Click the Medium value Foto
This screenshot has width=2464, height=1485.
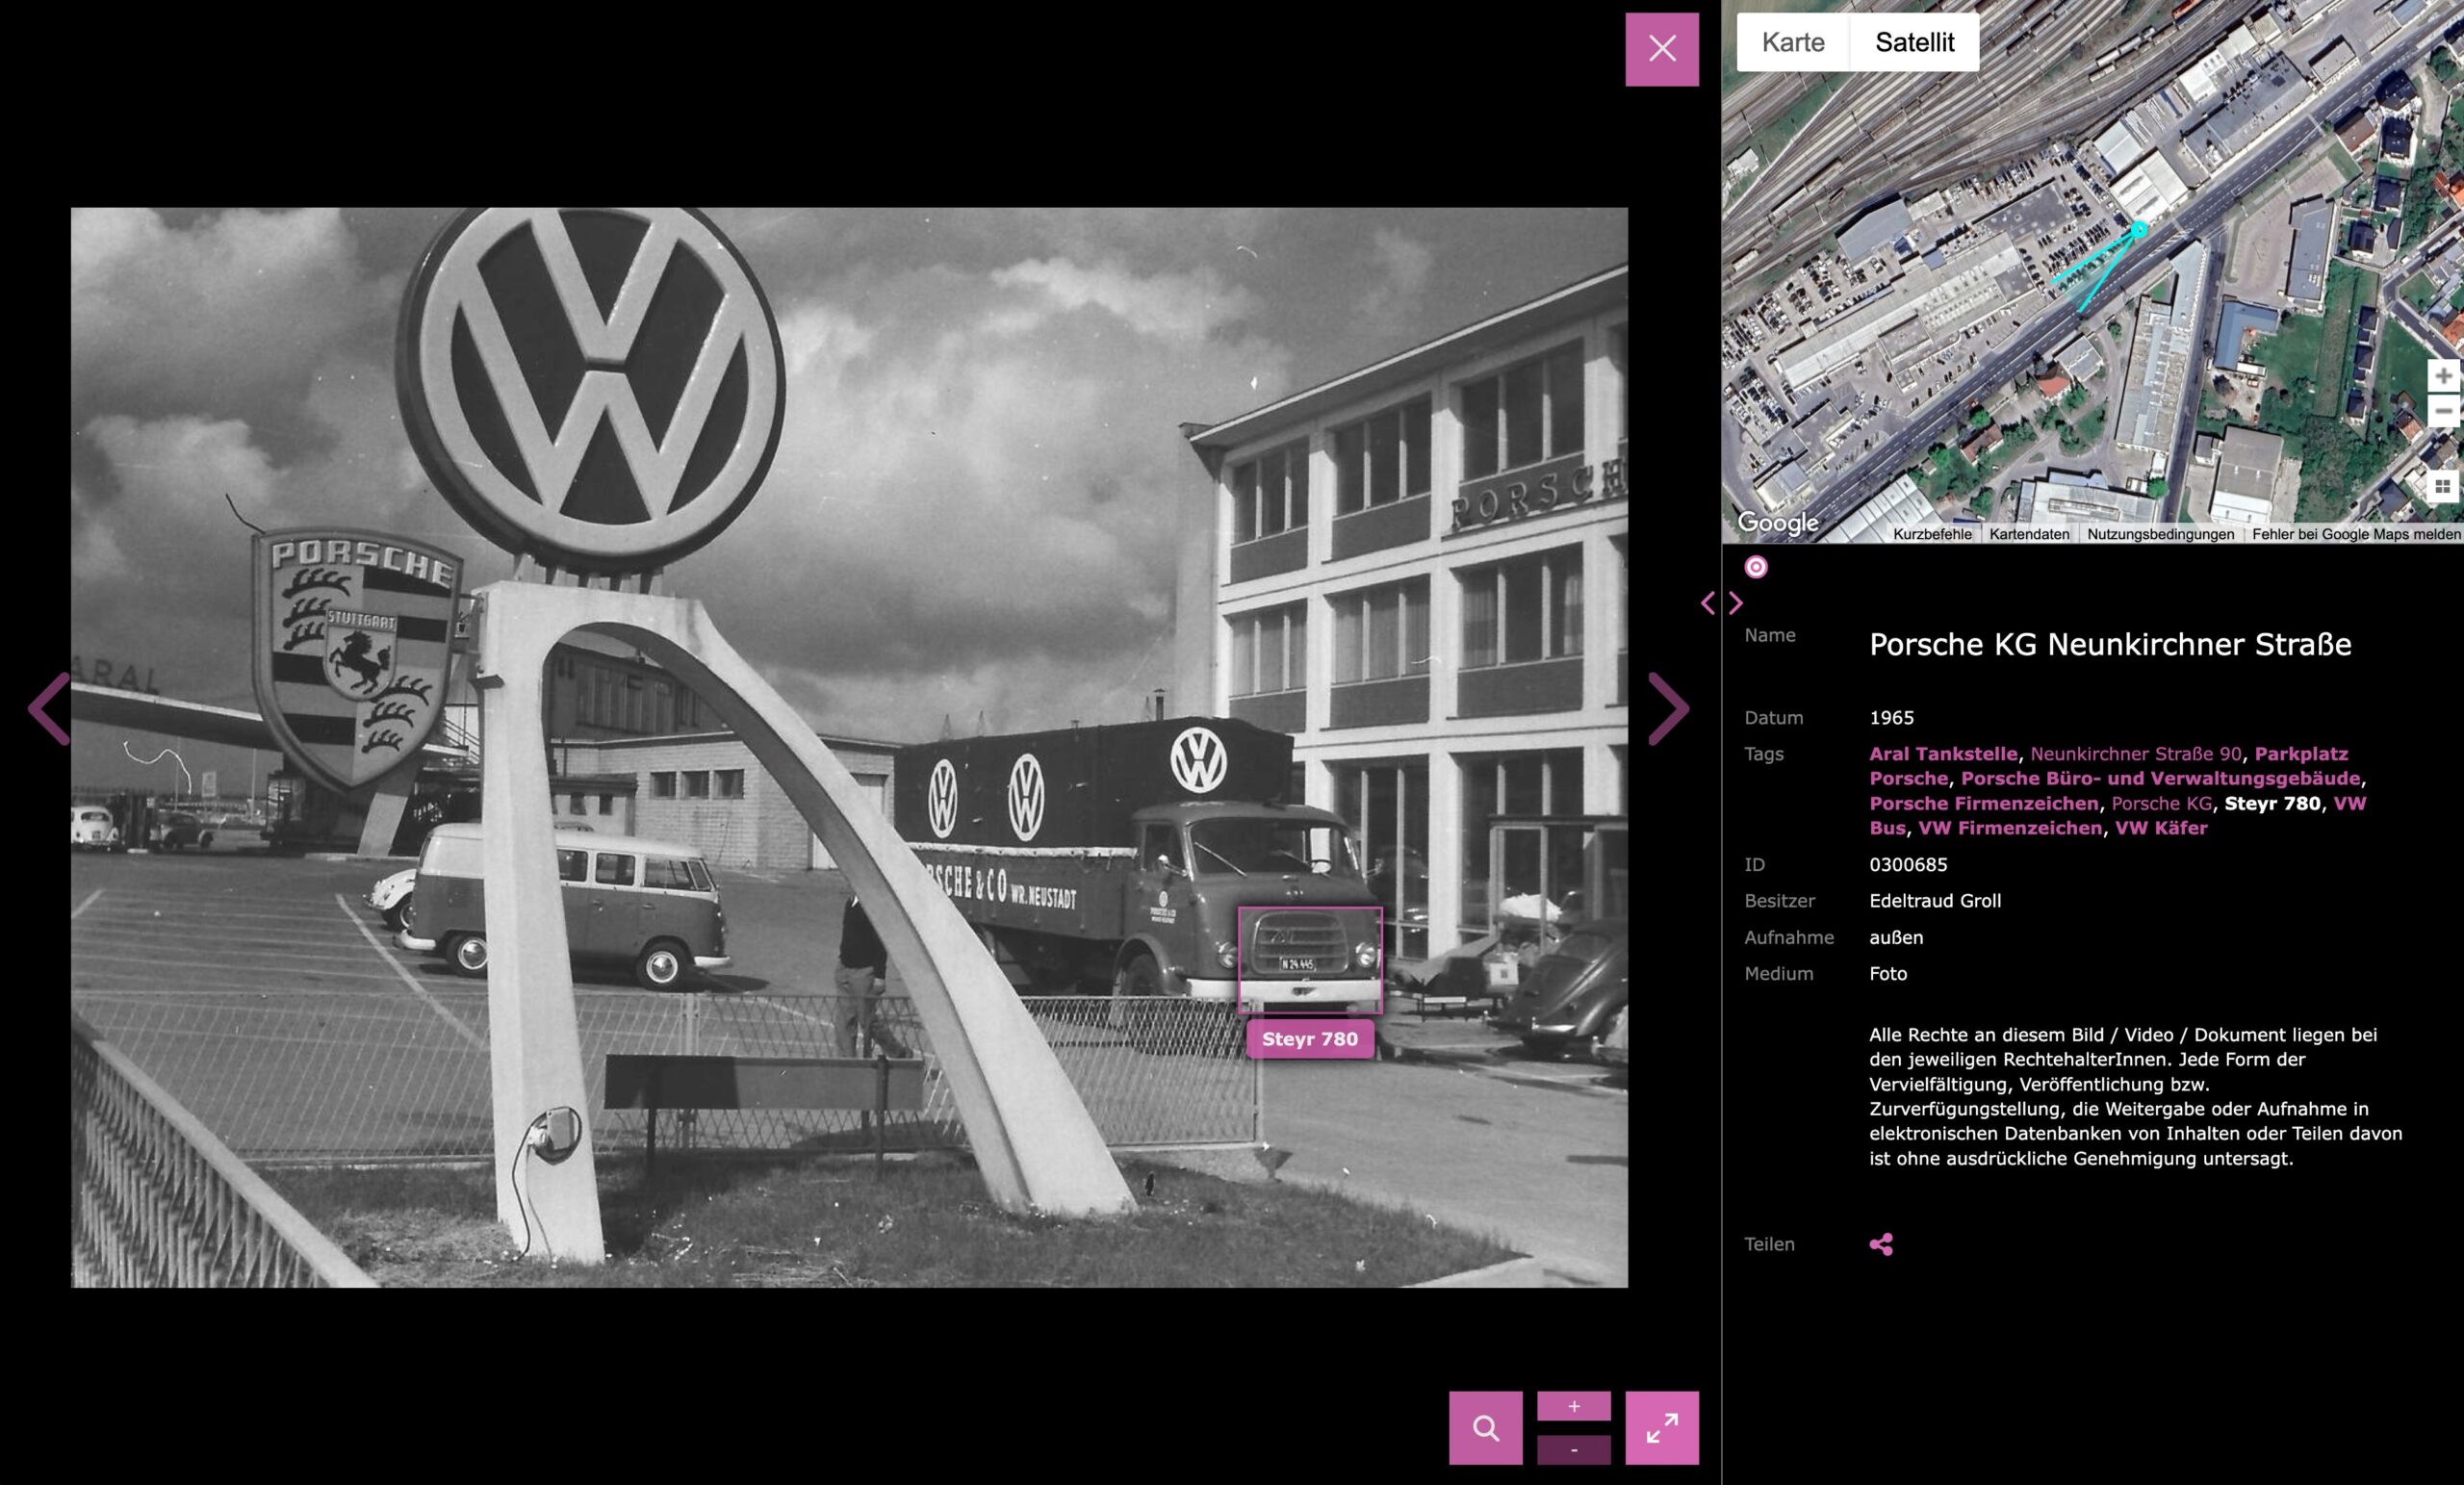click(x=1888, y=974)
